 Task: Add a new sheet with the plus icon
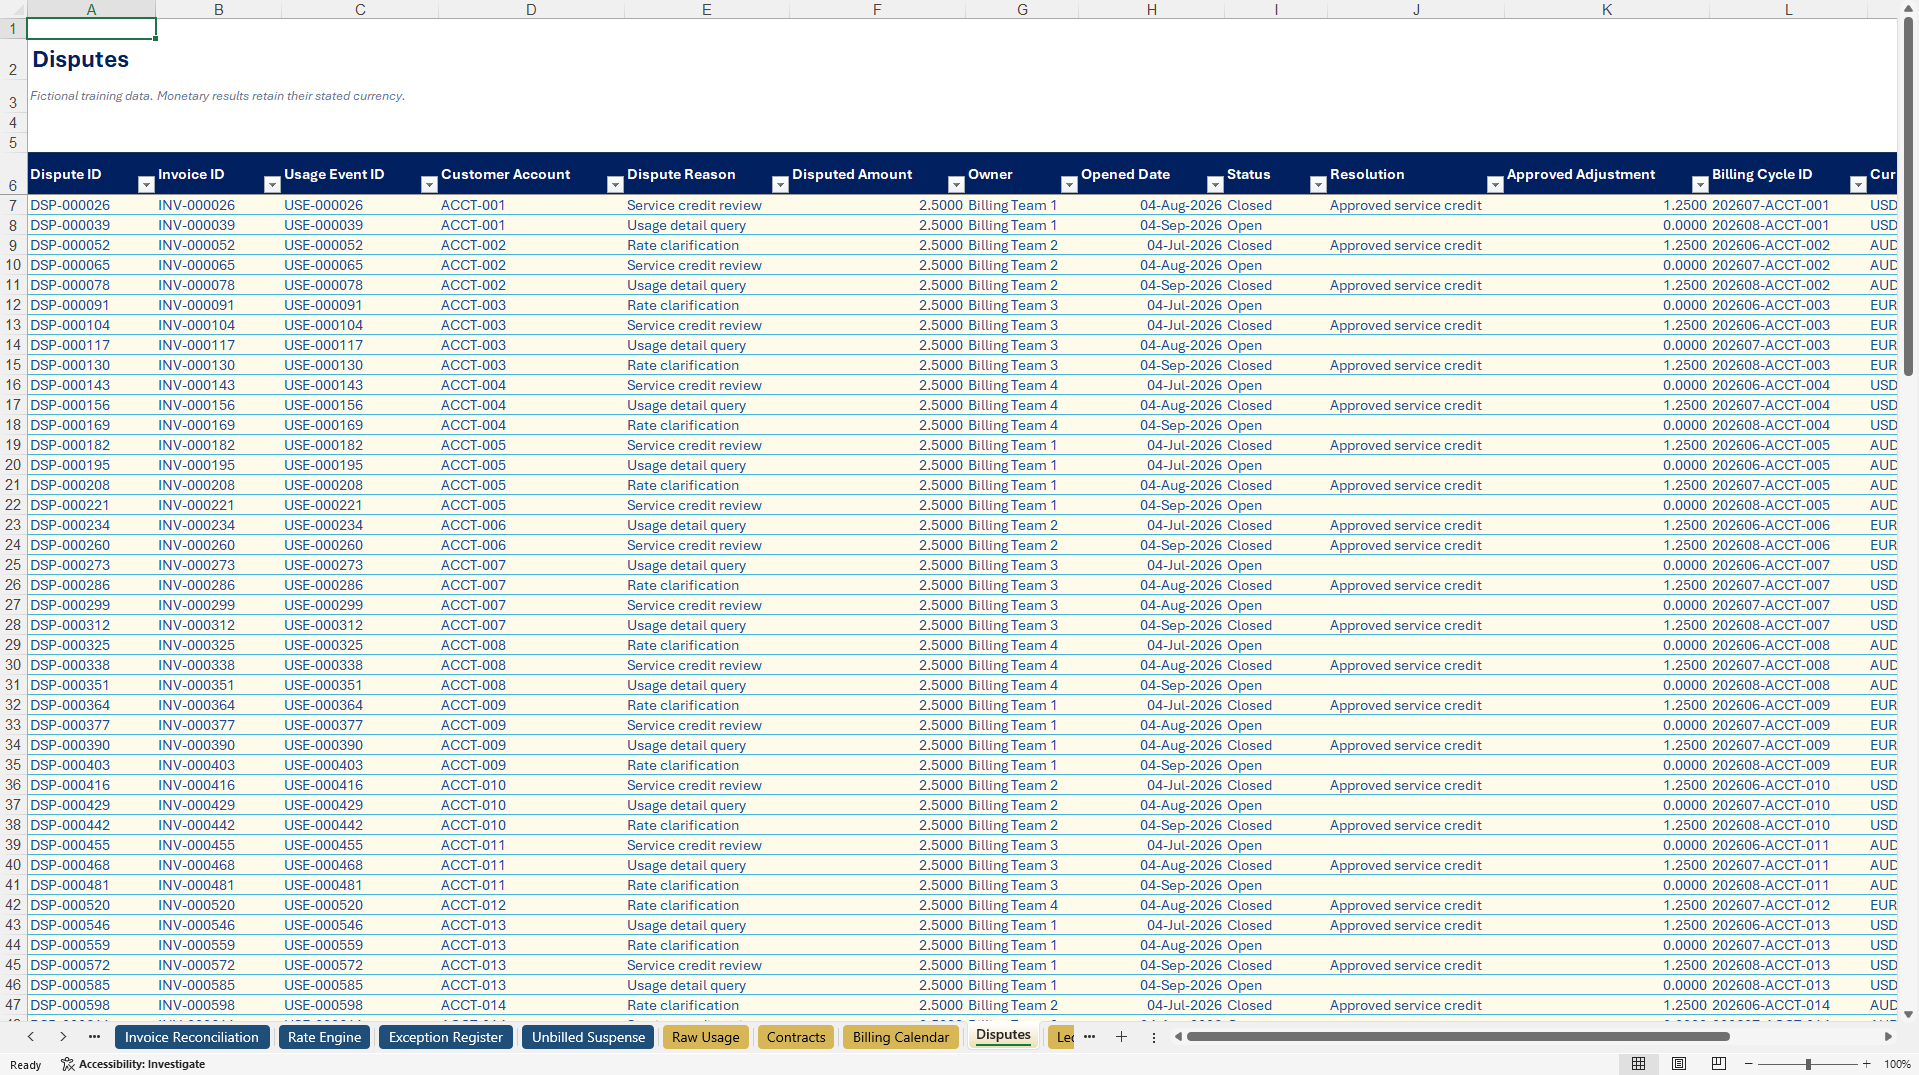click(1121, 1037)
